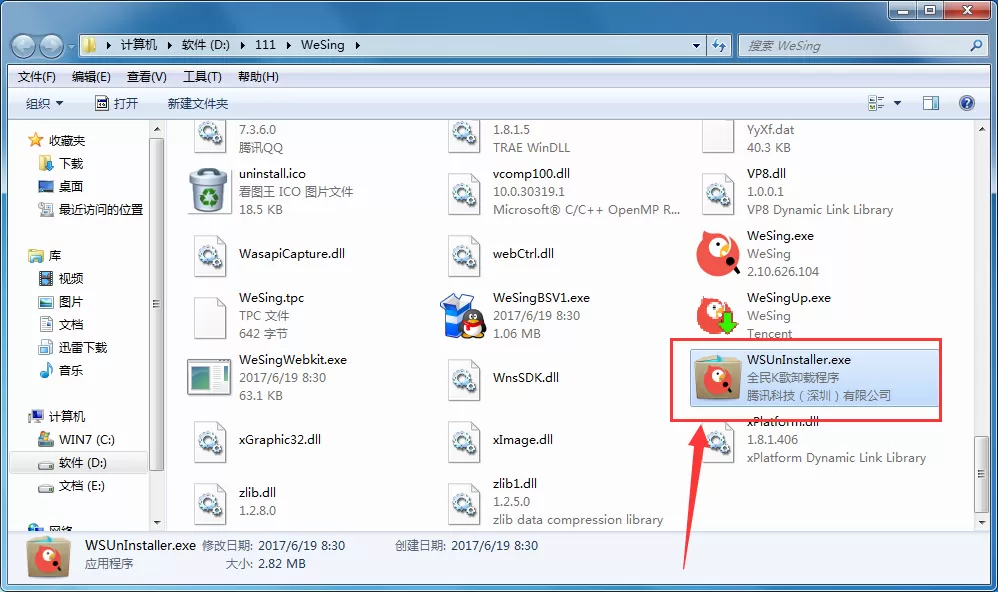Select the WeSingWebkit.exe window icon
Viewport: 998px width, 592px height.
(x=209, y=377)
